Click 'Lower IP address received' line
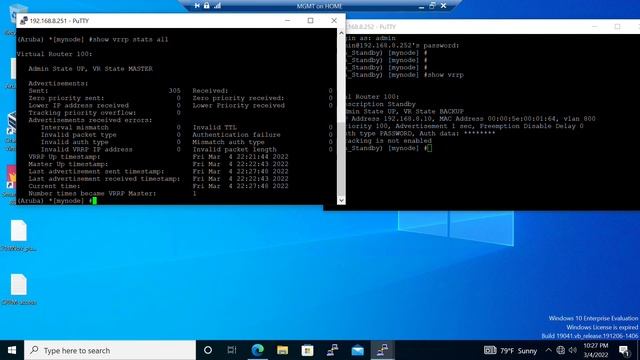640x360 pixels. tap(78, 105)
